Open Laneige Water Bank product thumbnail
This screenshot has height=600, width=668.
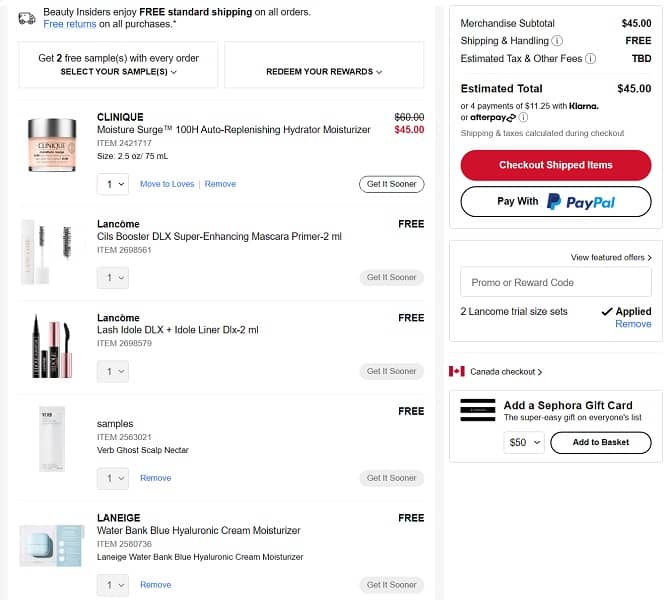point(50,546)
